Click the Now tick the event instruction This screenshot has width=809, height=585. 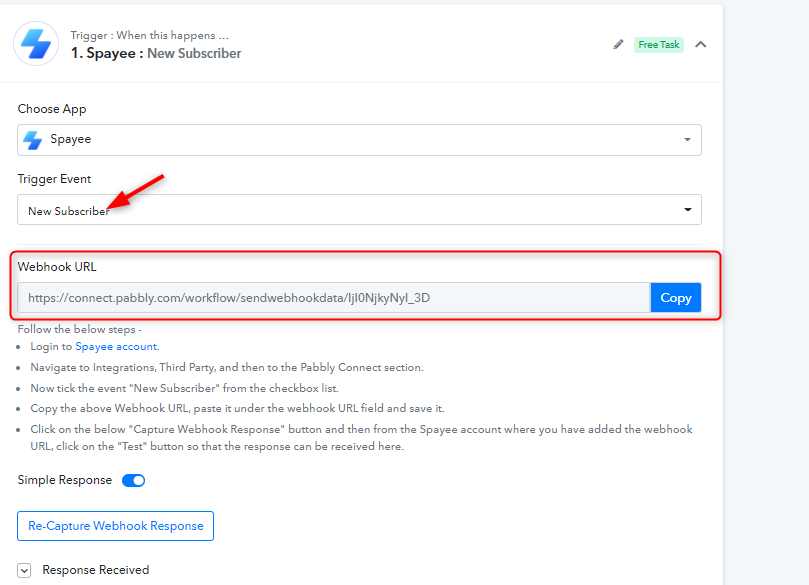click(x=184, y=388)
